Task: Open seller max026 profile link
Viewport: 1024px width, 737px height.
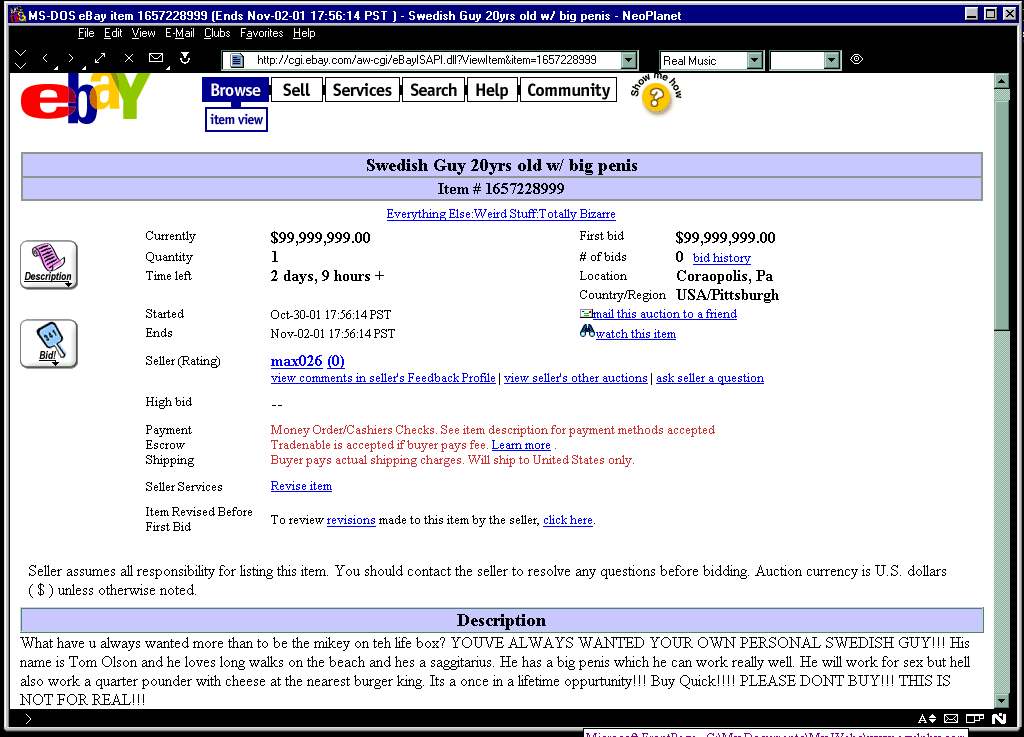Action: (x=296, y=361)
